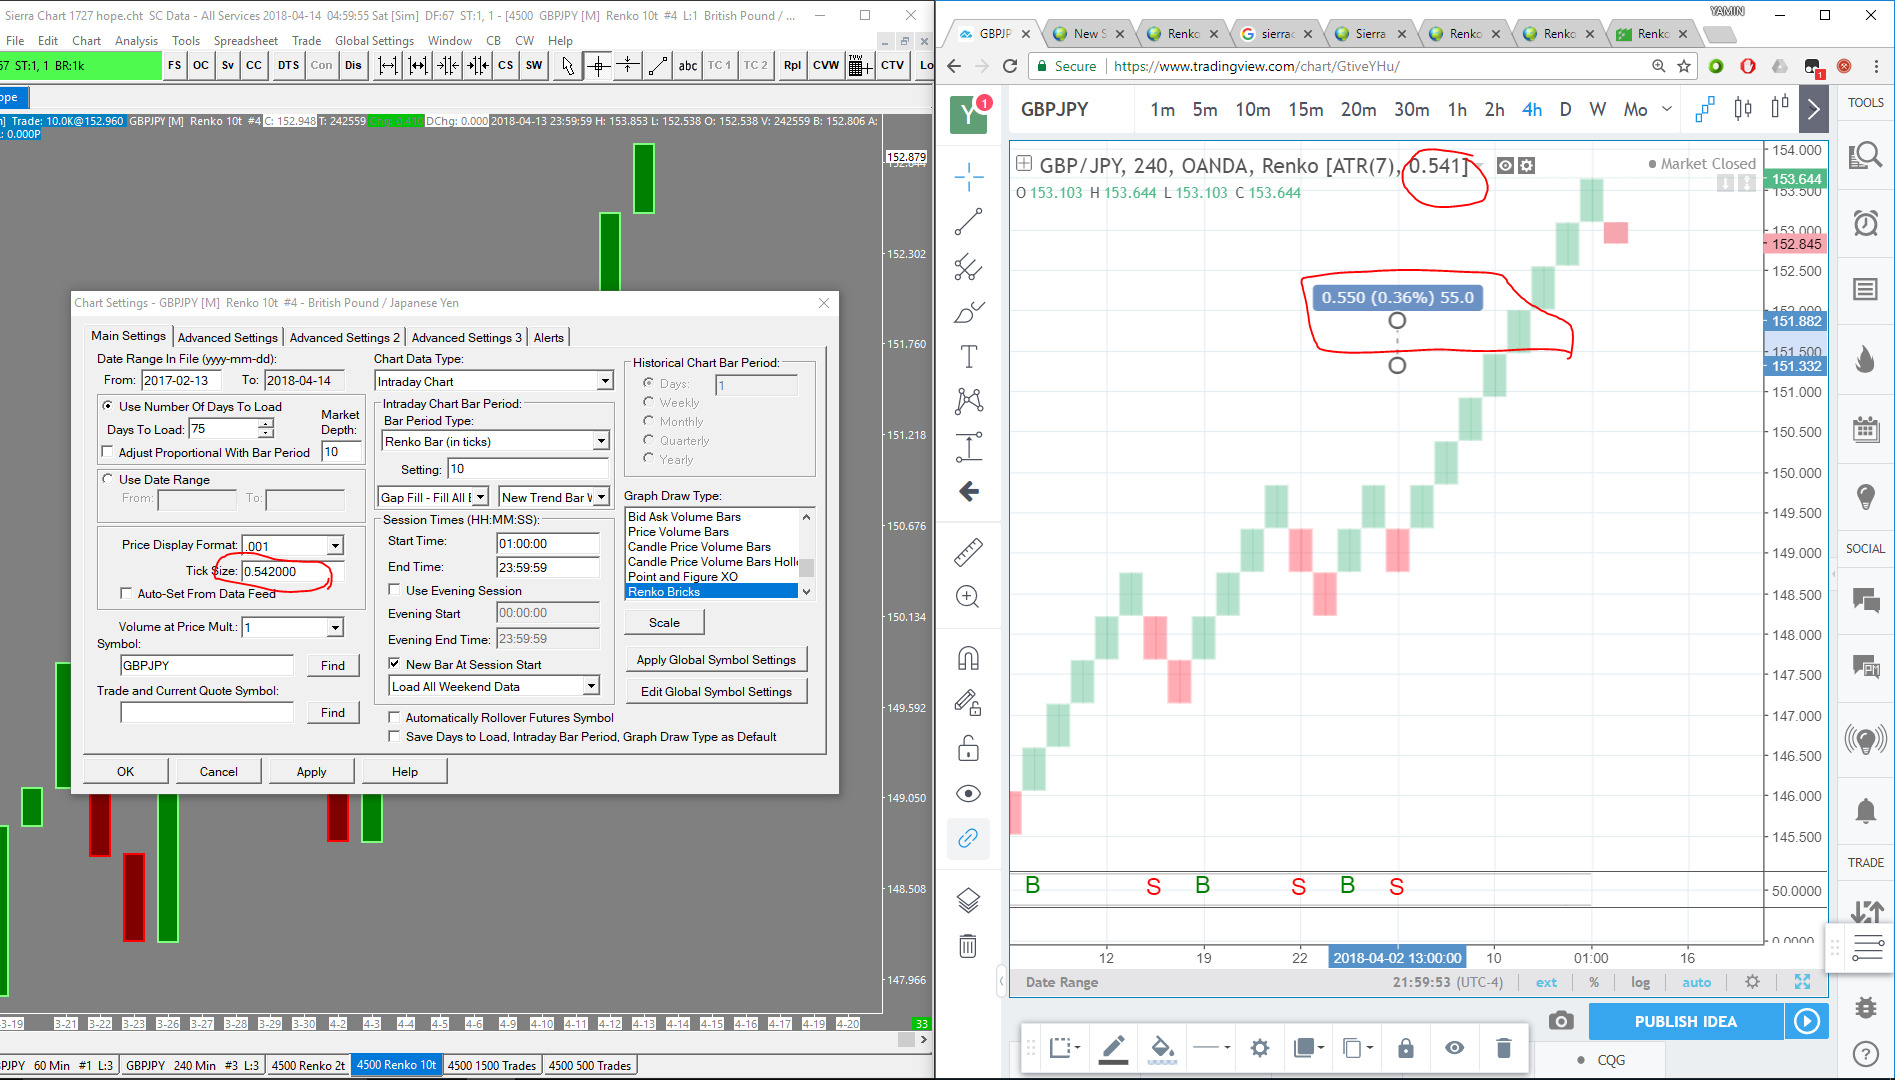Delete the selected drawing in floating toolbar
This screenshot has width=1895, height=1080.
[x=1503, y=1048]
